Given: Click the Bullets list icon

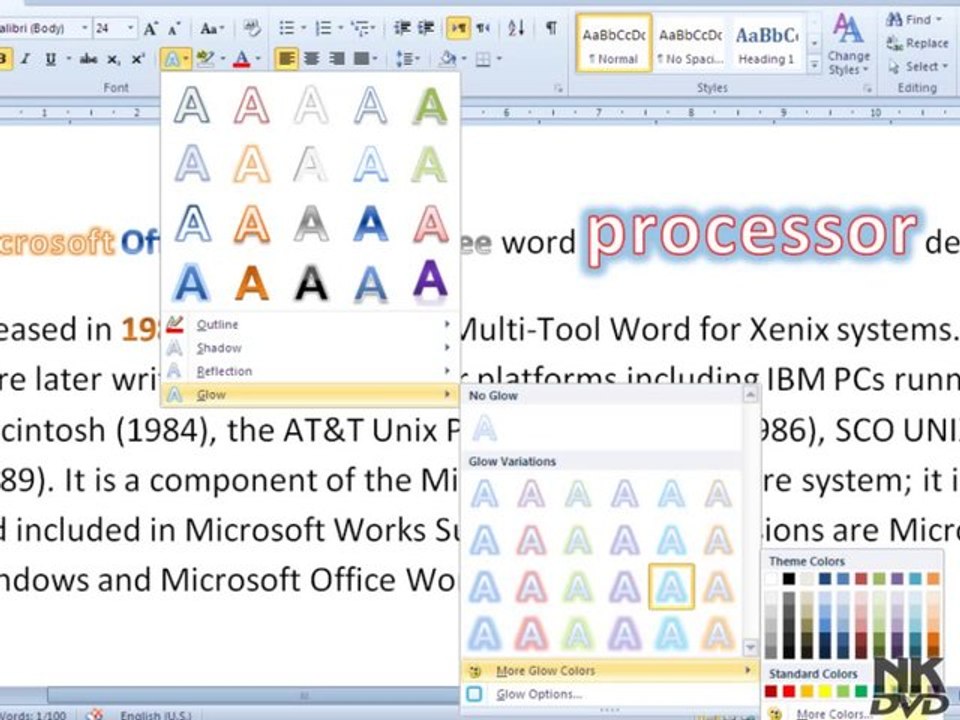Looking at the screenshot, I should [x=287, y=28].
